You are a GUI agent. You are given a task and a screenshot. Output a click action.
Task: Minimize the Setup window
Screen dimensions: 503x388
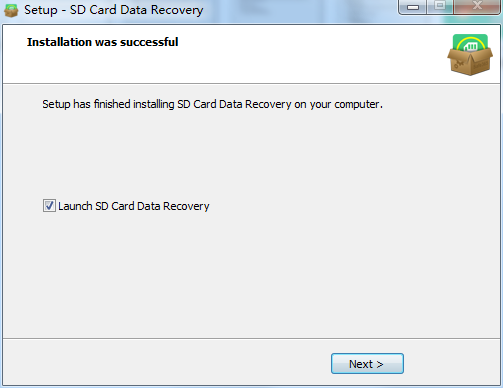tap(412, 7)
